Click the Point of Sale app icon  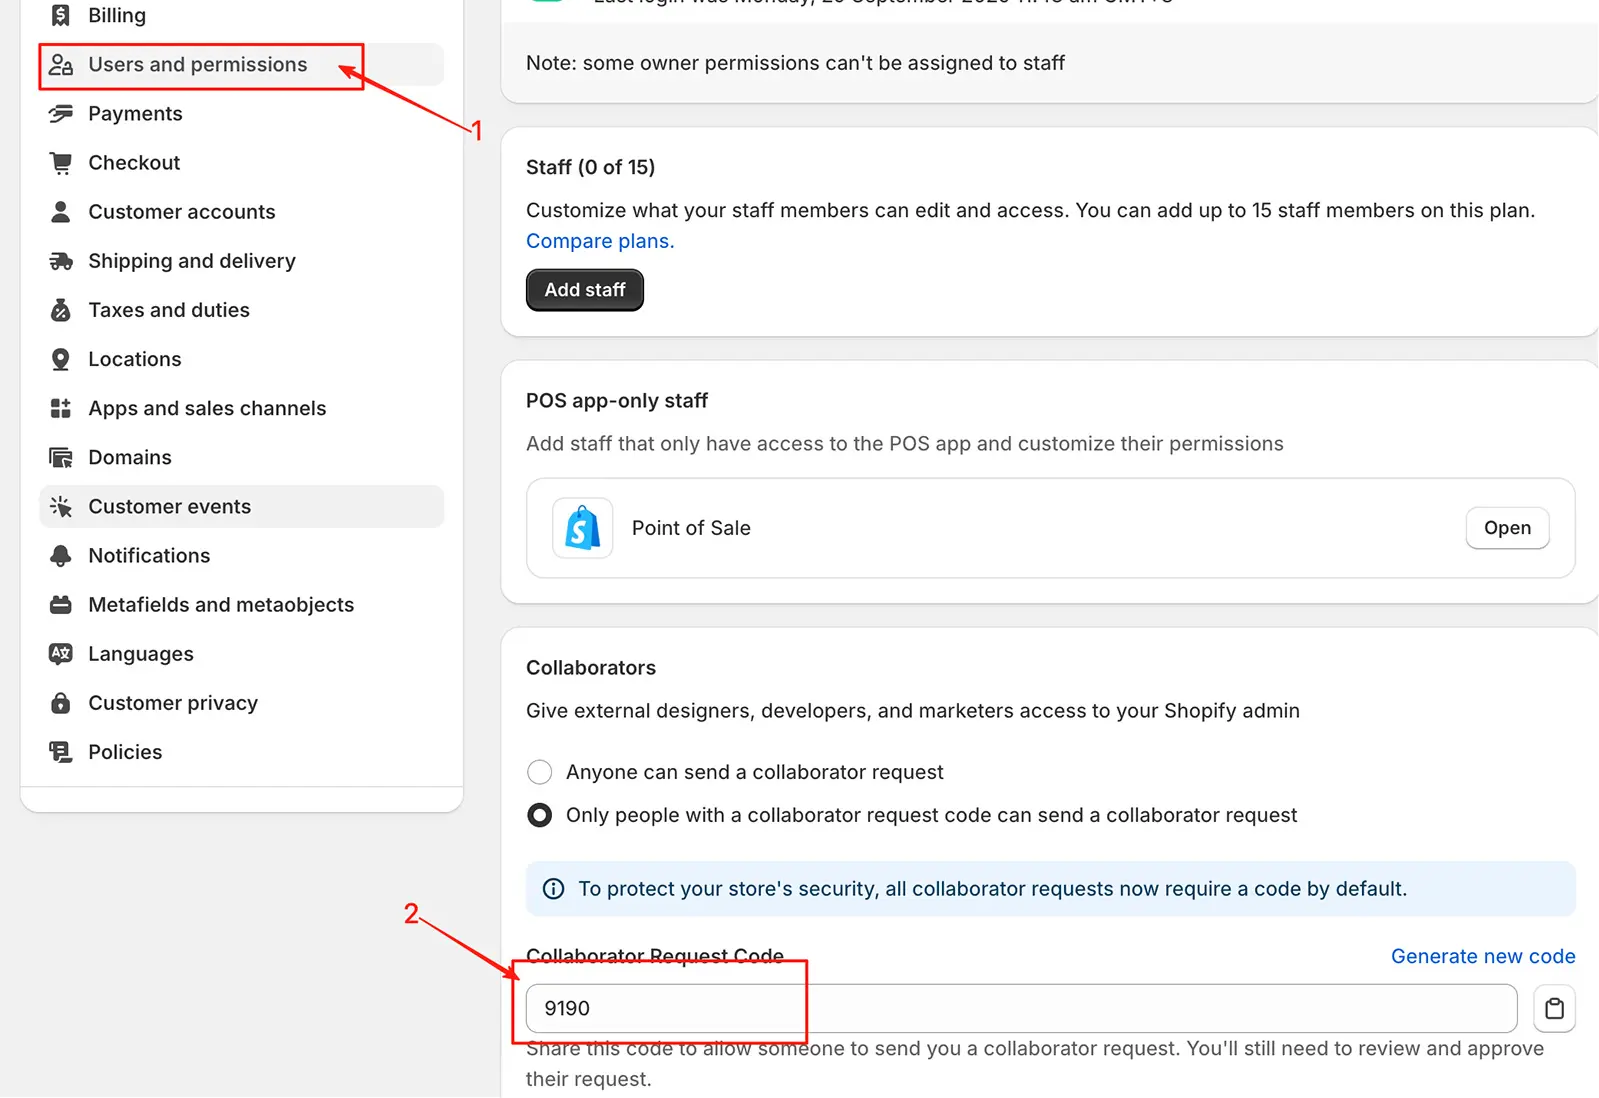(x=581, y=528)
